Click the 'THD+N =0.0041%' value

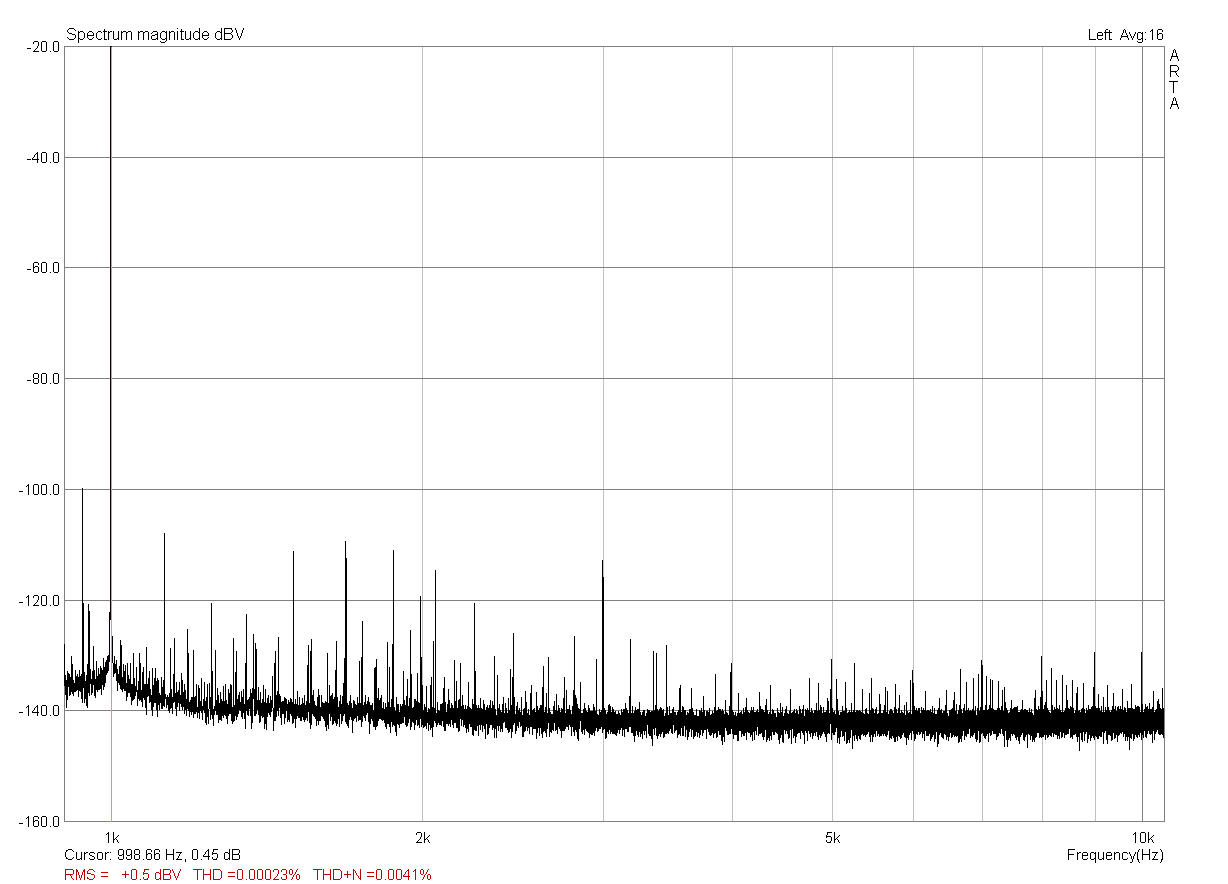(373, 875)
